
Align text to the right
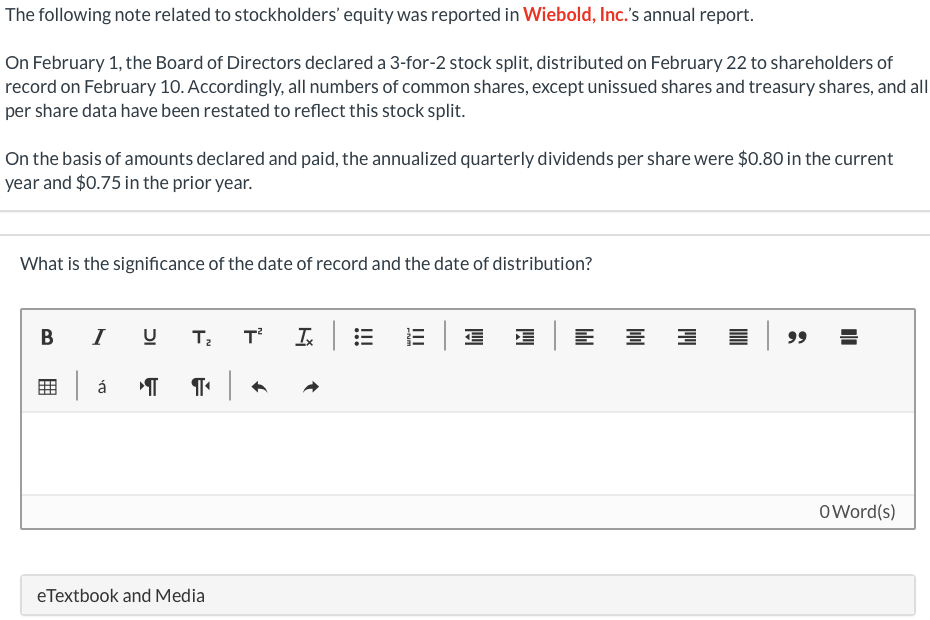coord(687,337)
